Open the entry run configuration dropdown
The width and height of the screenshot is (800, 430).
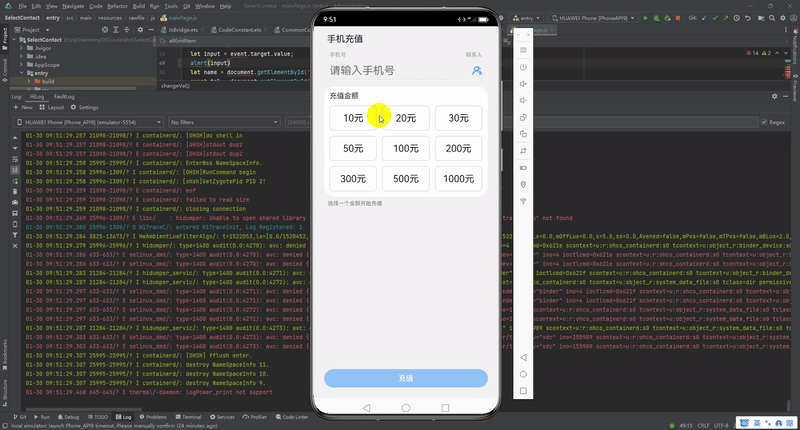(x=527, y=18)
